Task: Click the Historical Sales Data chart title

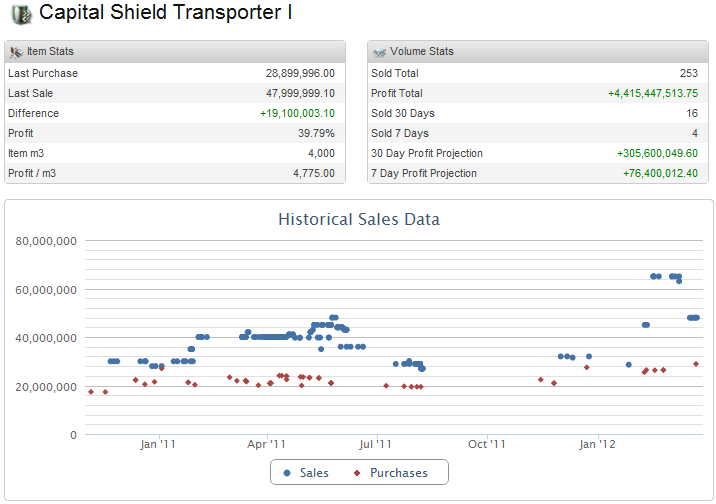Action: (x=359, y=219)
